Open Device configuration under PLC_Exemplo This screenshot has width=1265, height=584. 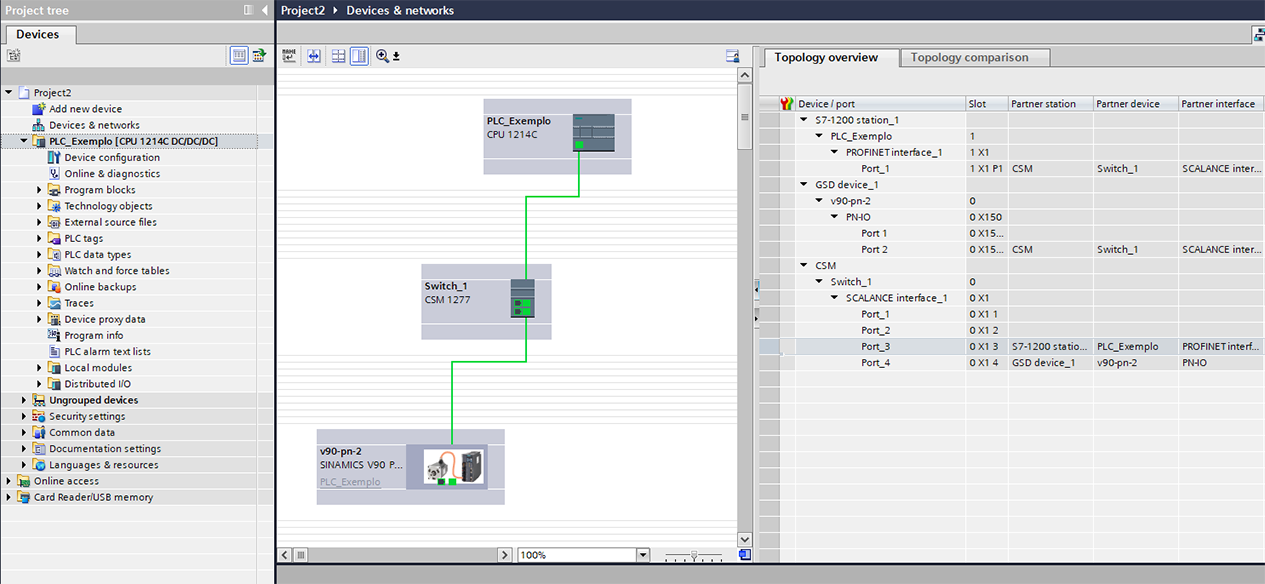tap(112, 158)
